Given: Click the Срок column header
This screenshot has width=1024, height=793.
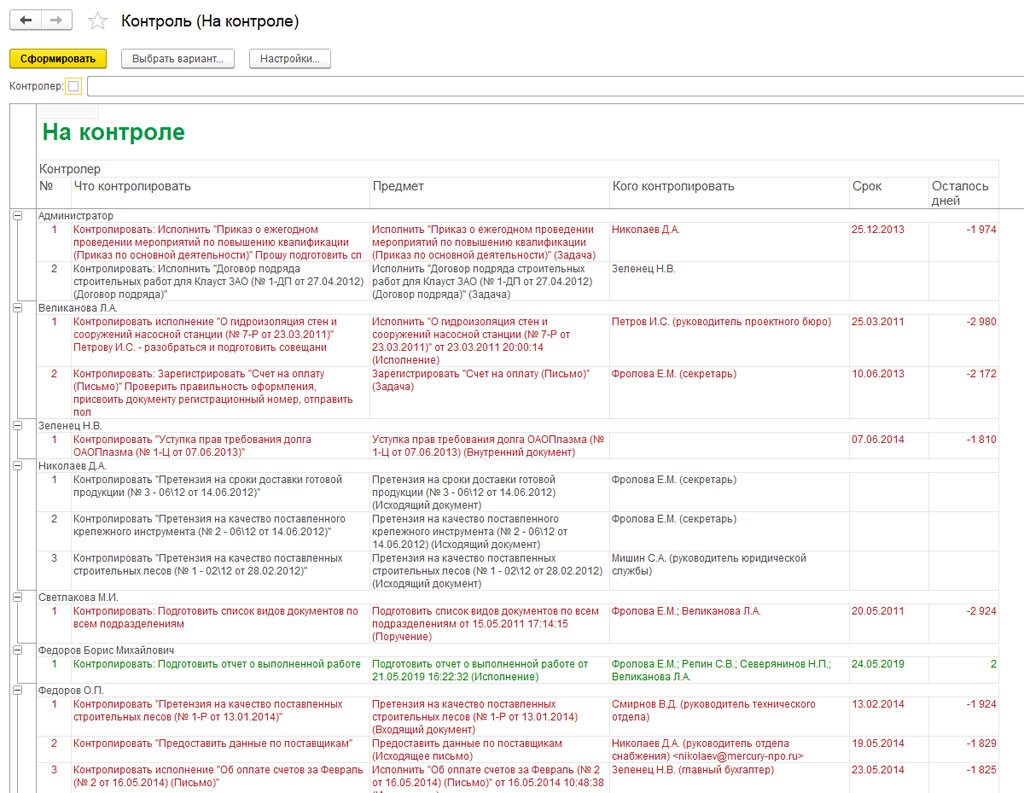Looking at the screenshot, I should click(867, 187).
